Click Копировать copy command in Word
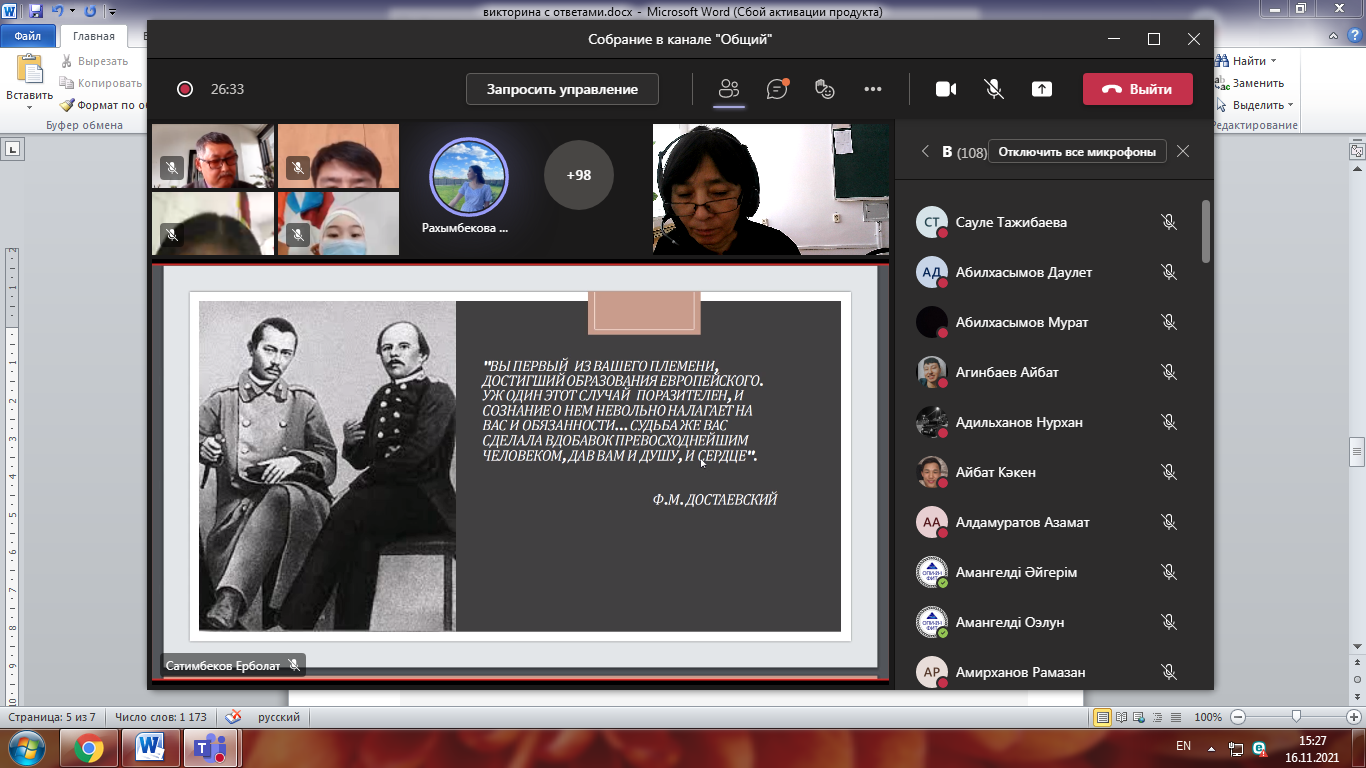The image size is (1366, 768). tap(102, 83)
